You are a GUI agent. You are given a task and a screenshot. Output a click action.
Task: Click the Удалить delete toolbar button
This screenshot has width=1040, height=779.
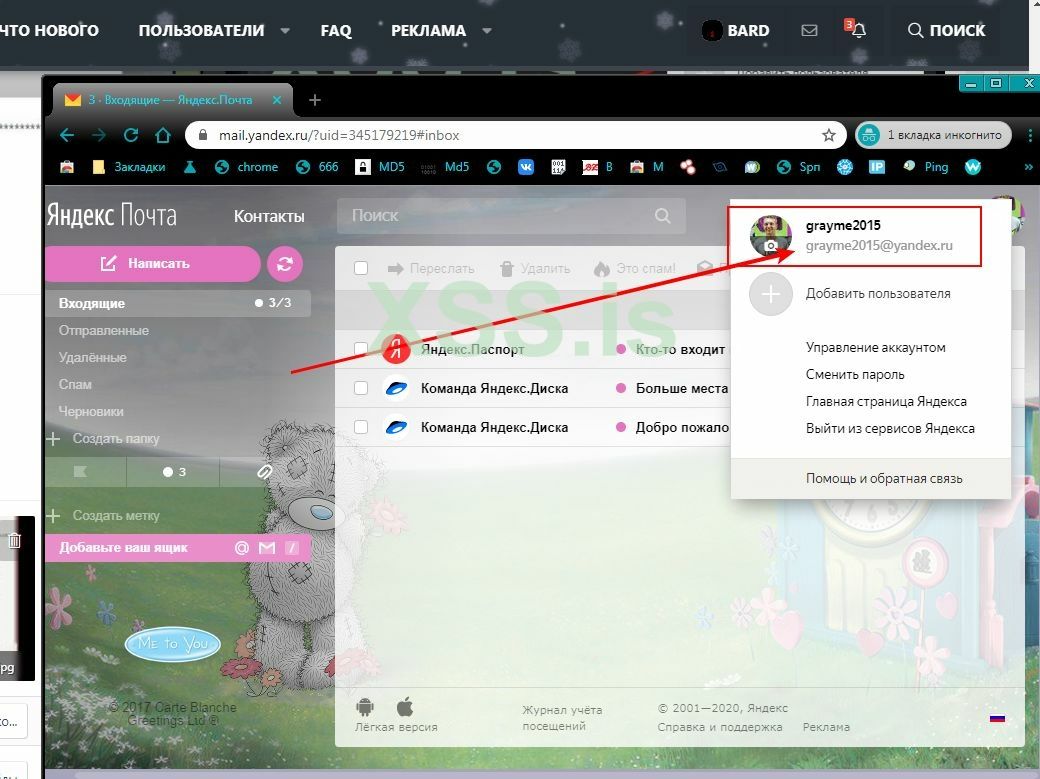[x=535, y=268]
